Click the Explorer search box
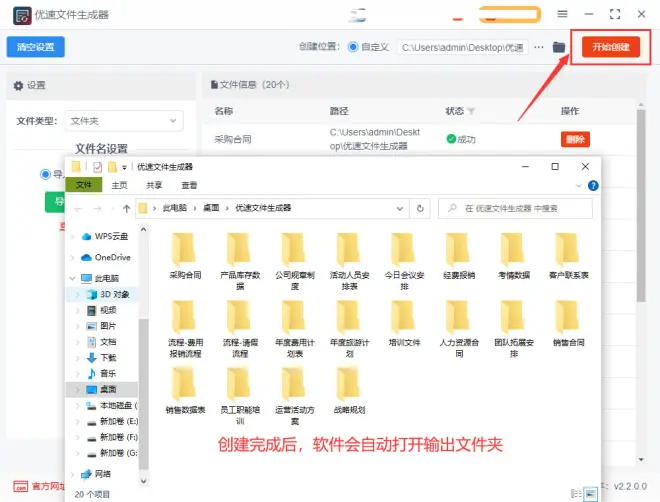The width and height of the screenshot is (660, 502). click(515, 208)
